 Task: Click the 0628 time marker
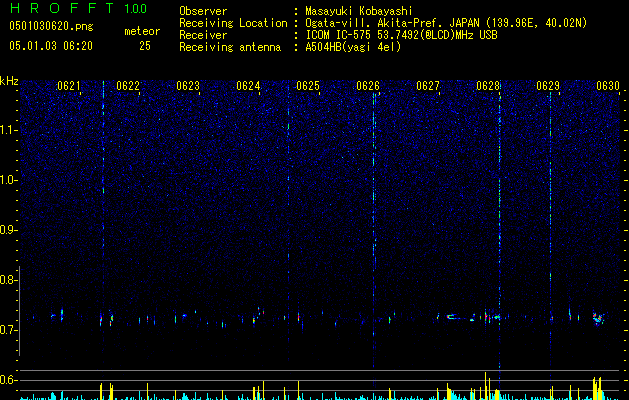coord(488,86)
